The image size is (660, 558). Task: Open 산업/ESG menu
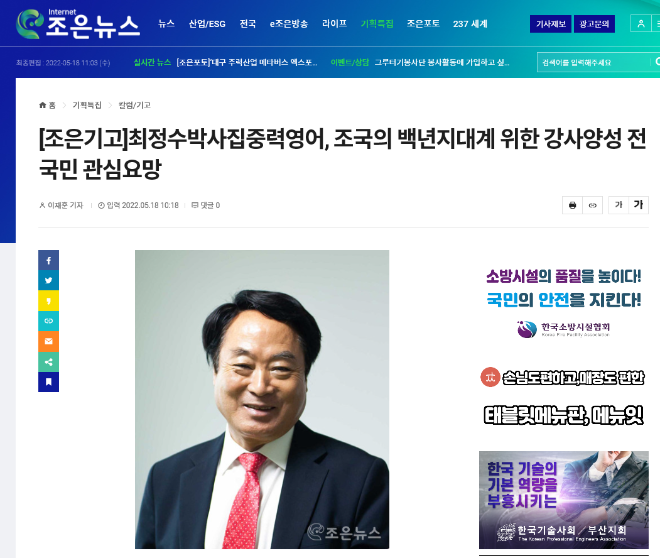click(x=207, y=24)
